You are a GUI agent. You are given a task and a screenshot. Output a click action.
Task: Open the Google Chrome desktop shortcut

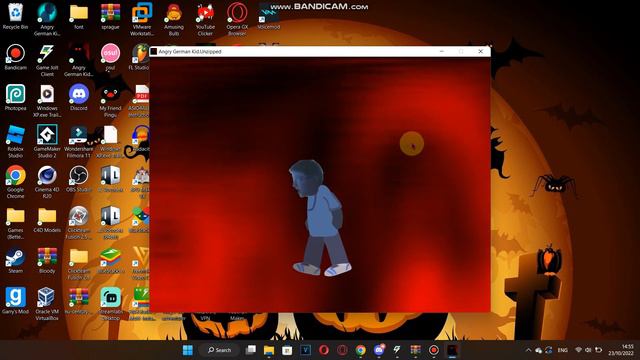pos(16,182)
